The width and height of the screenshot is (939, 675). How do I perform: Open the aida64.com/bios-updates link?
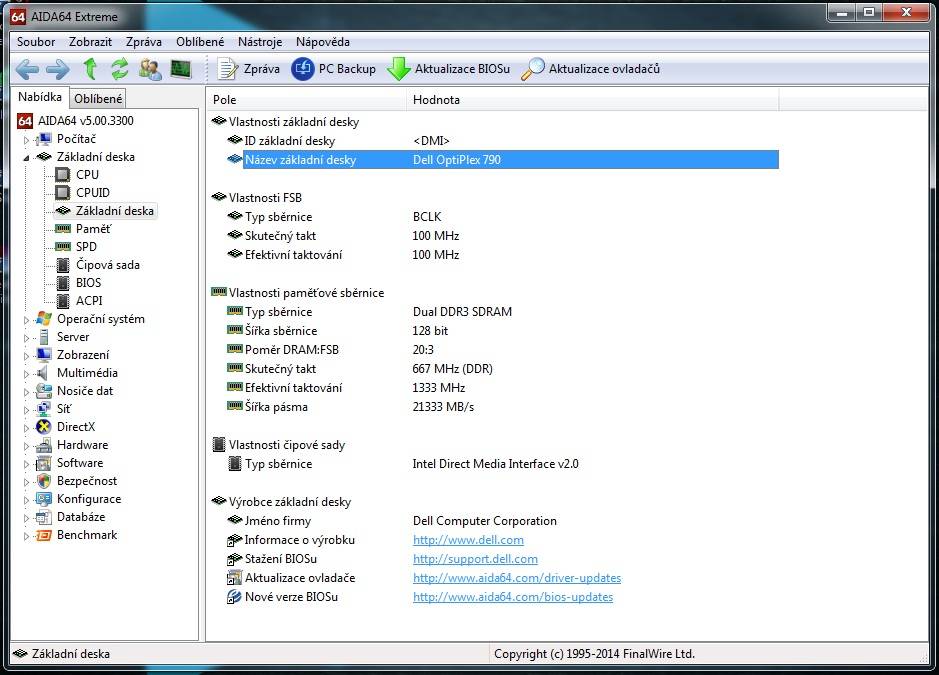(513, 597)
